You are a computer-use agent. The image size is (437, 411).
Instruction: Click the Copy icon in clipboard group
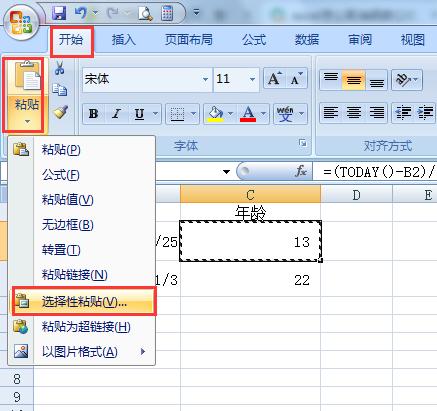click(60, 90)
